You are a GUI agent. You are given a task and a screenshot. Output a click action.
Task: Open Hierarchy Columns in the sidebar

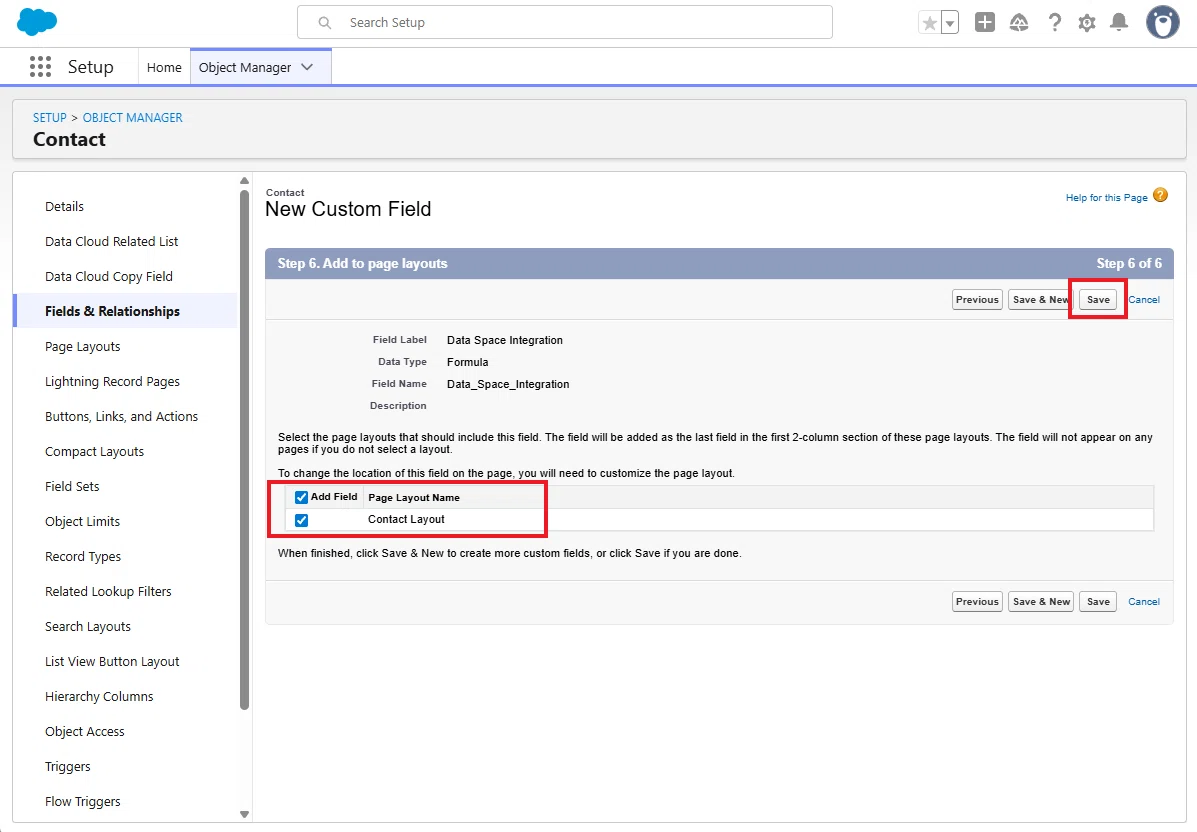(x=99, y=697)
